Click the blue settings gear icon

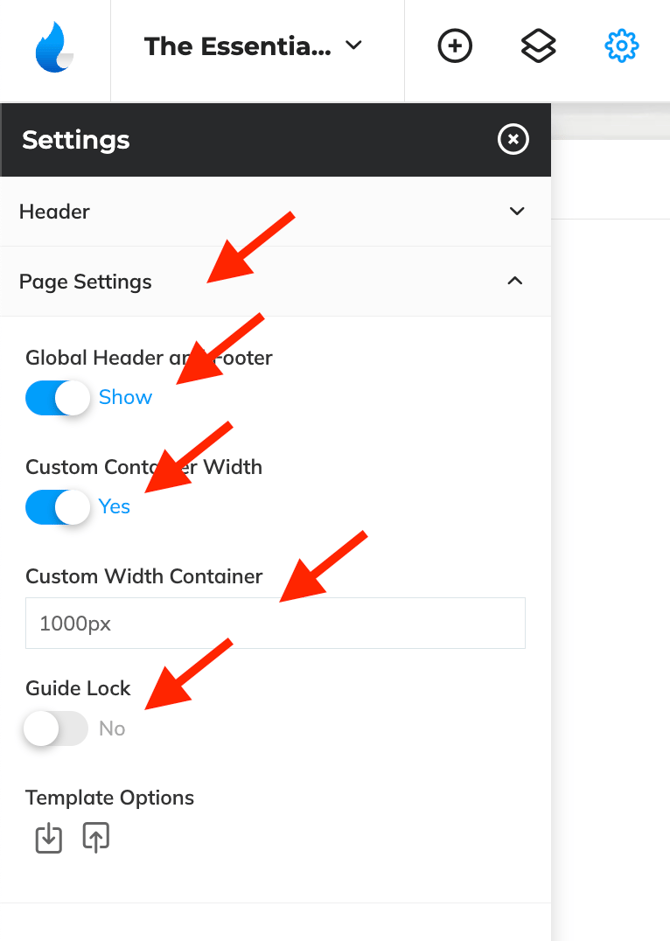(x=622, y=46)
